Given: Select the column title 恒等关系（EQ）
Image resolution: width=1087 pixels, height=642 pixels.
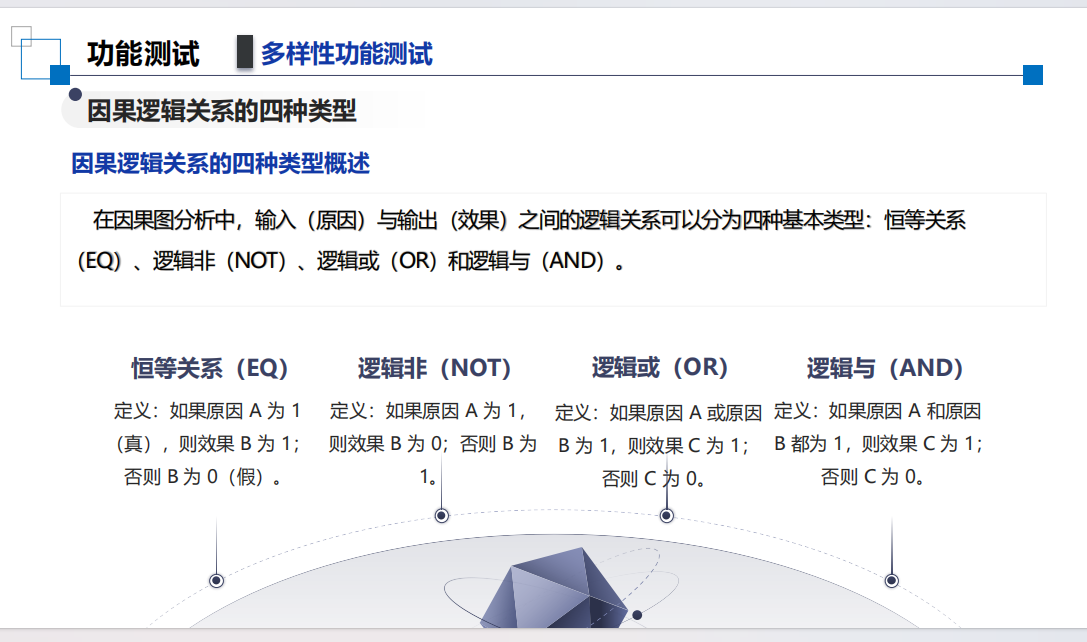Looking at the screenshot, I should point(209,367).
